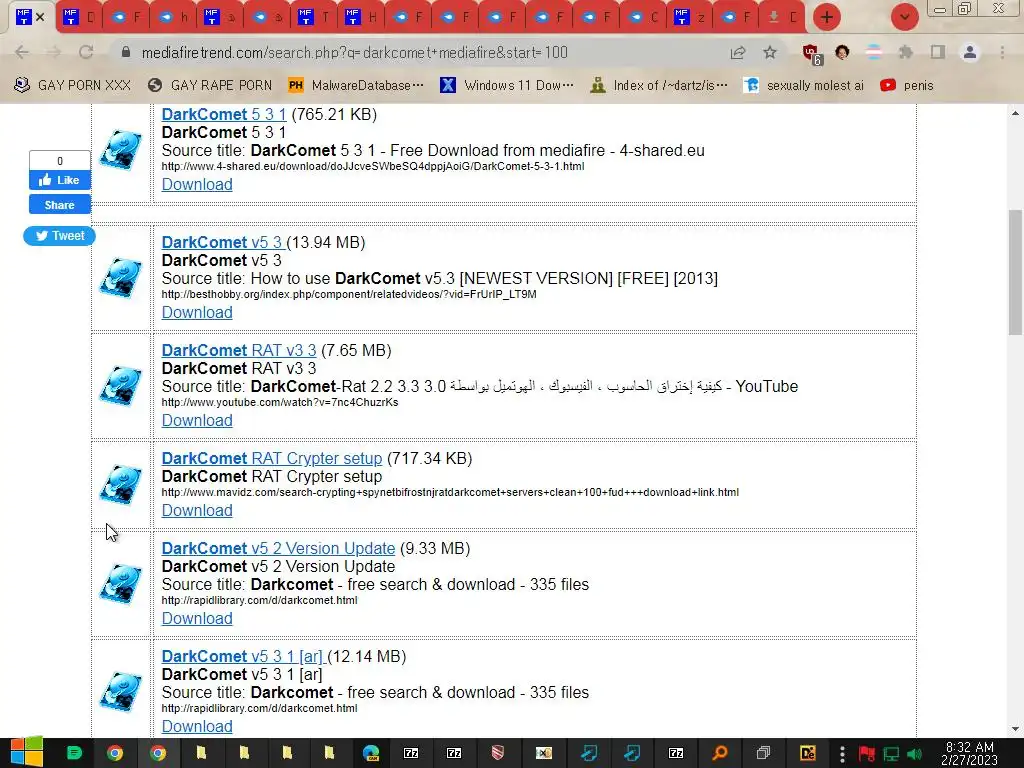Click the browser back arrow
The image size is (1024, 768).
point(22,52)
